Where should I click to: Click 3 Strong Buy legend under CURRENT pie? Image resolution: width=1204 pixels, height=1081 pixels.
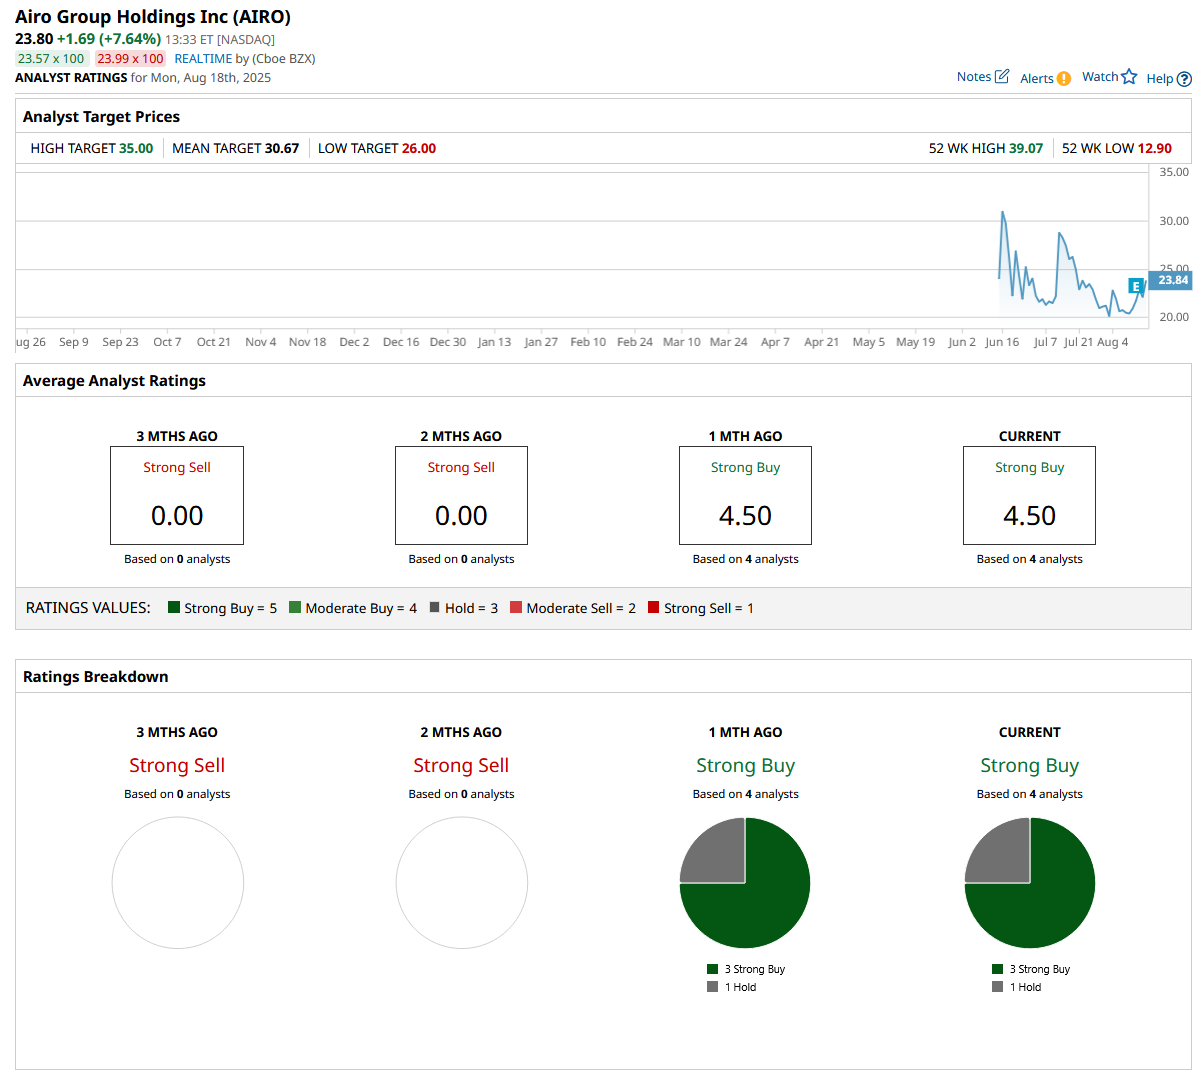click(1031, 969)
